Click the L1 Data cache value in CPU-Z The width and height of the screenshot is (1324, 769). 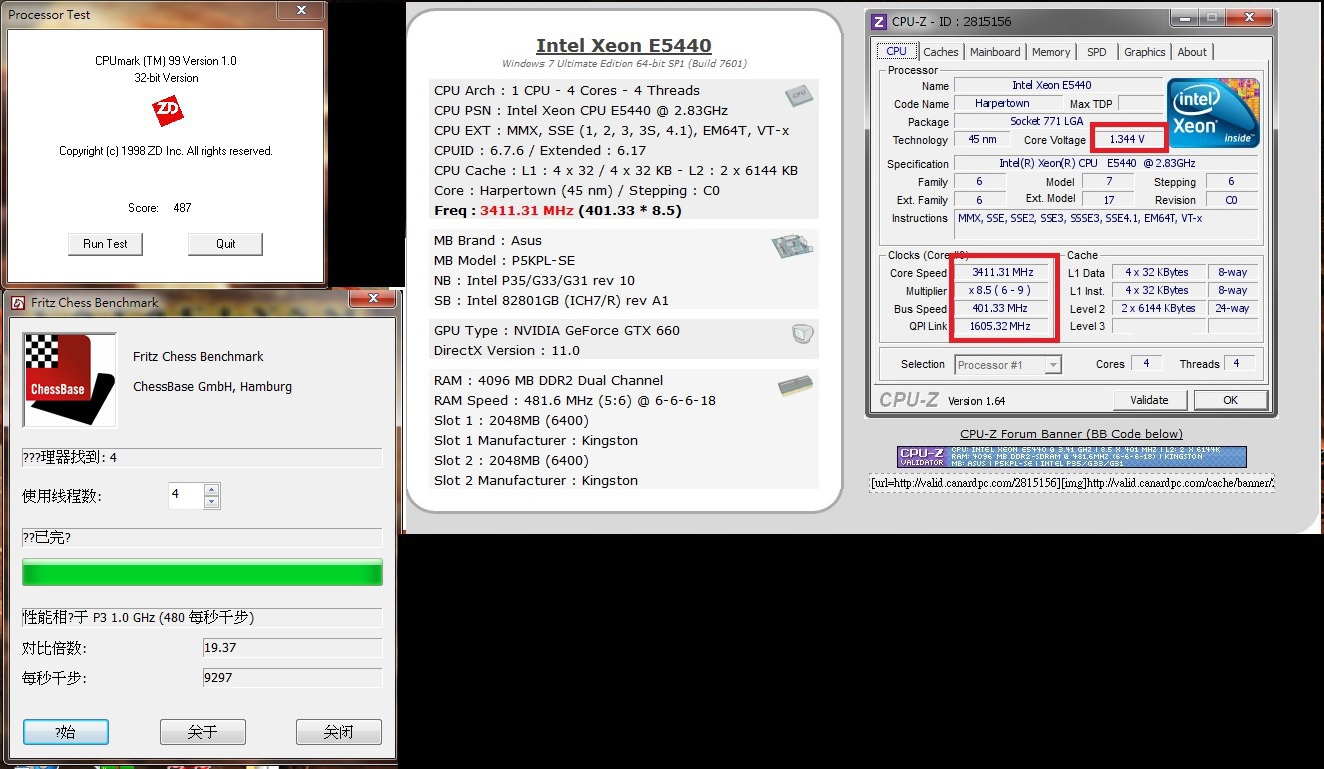1157,272
